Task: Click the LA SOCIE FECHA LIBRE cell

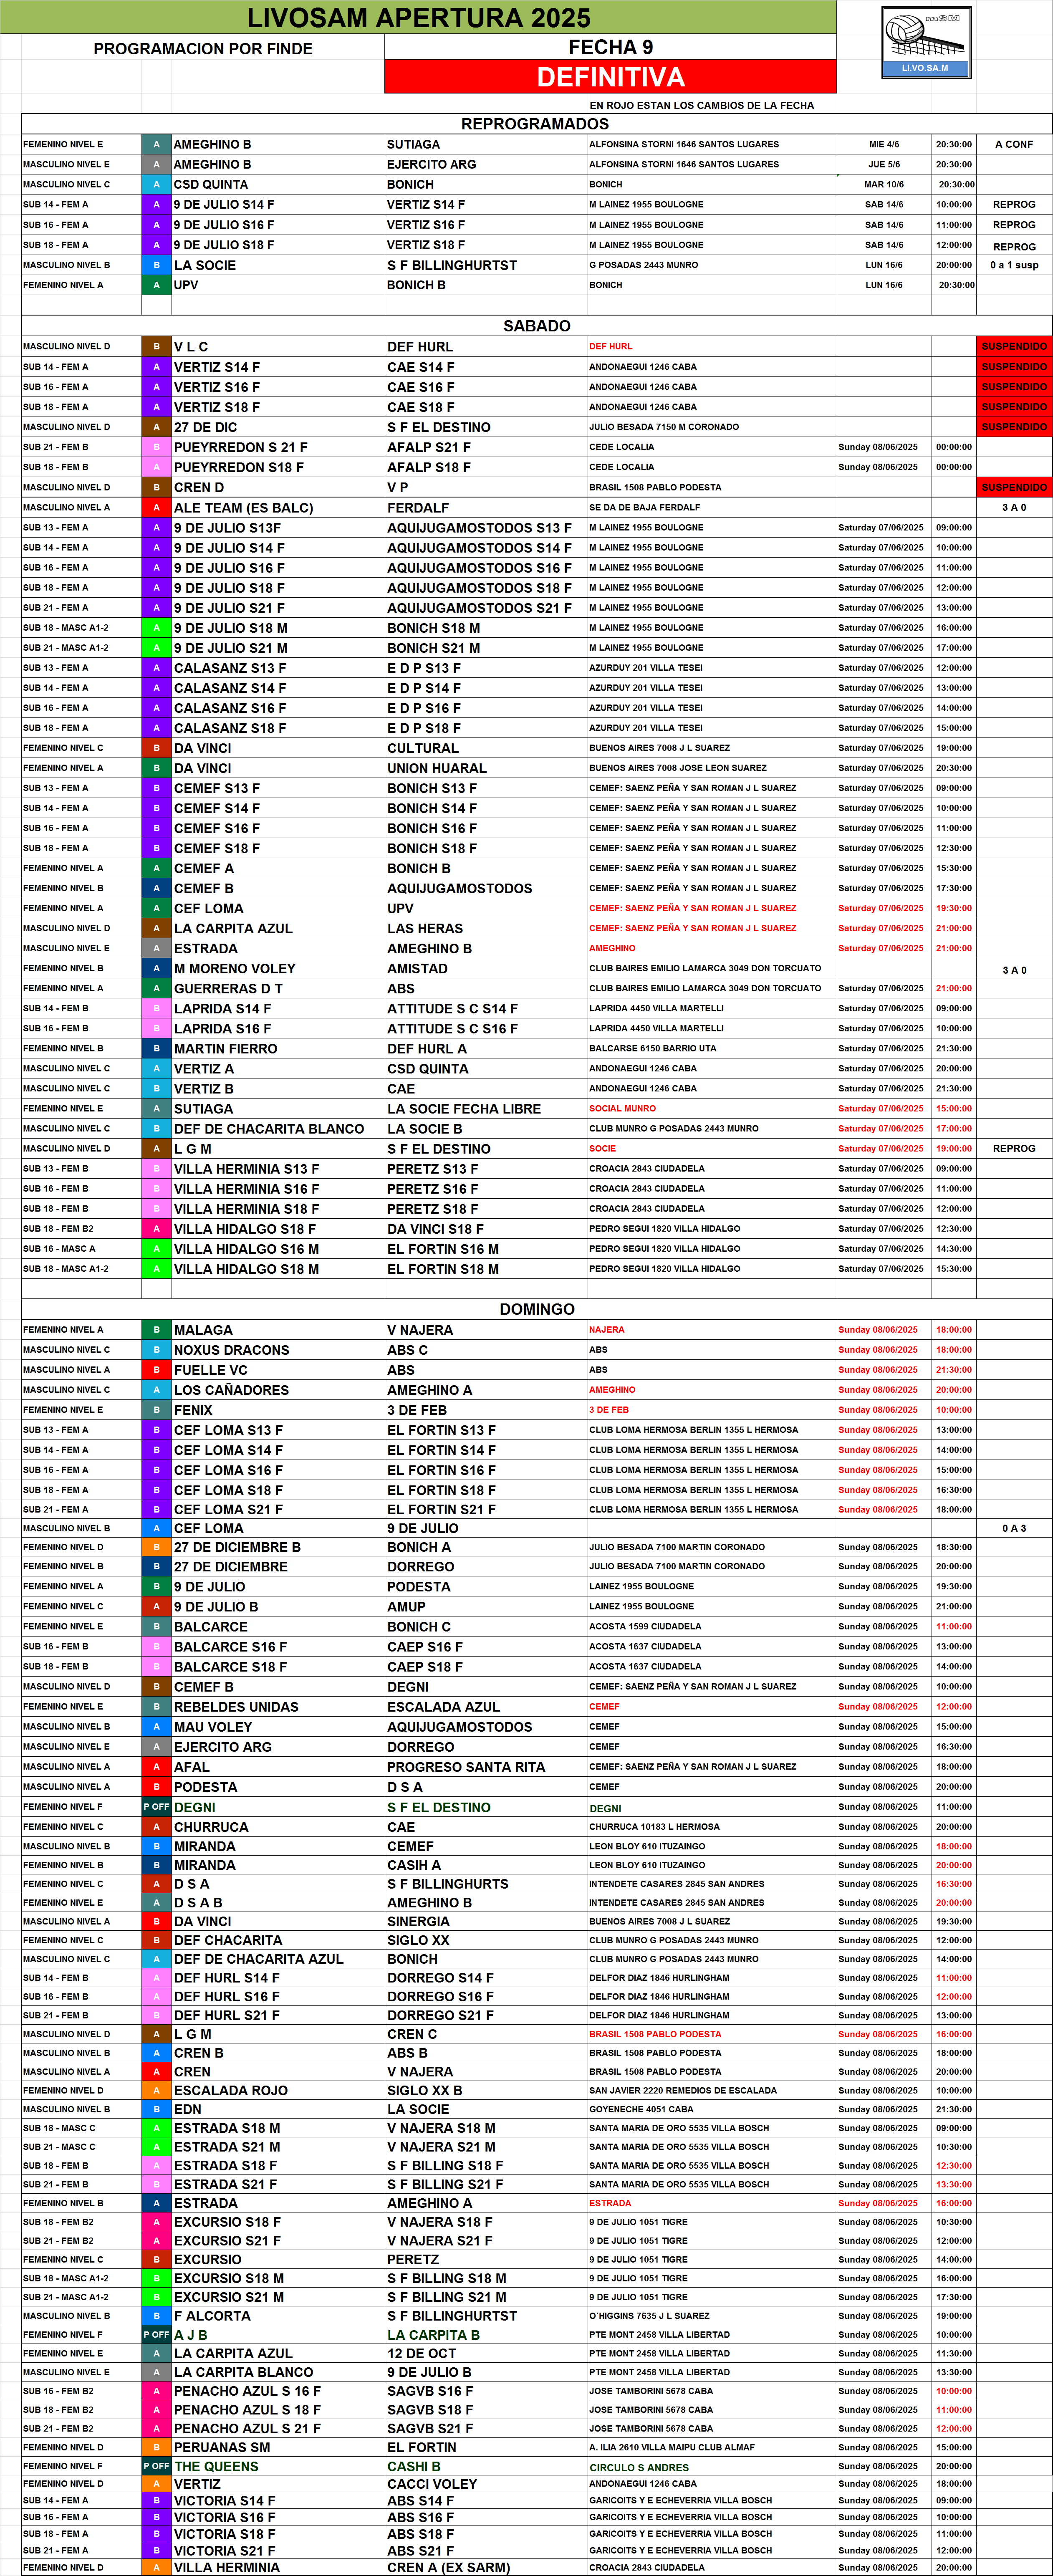Action: (x=486, y=1108)
